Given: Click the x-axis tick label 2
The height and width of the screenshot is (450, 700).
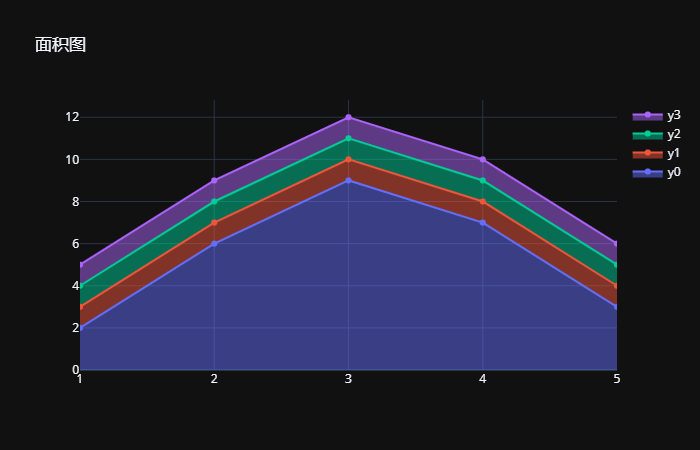Looking at the screenshot, I should (214, 379).
